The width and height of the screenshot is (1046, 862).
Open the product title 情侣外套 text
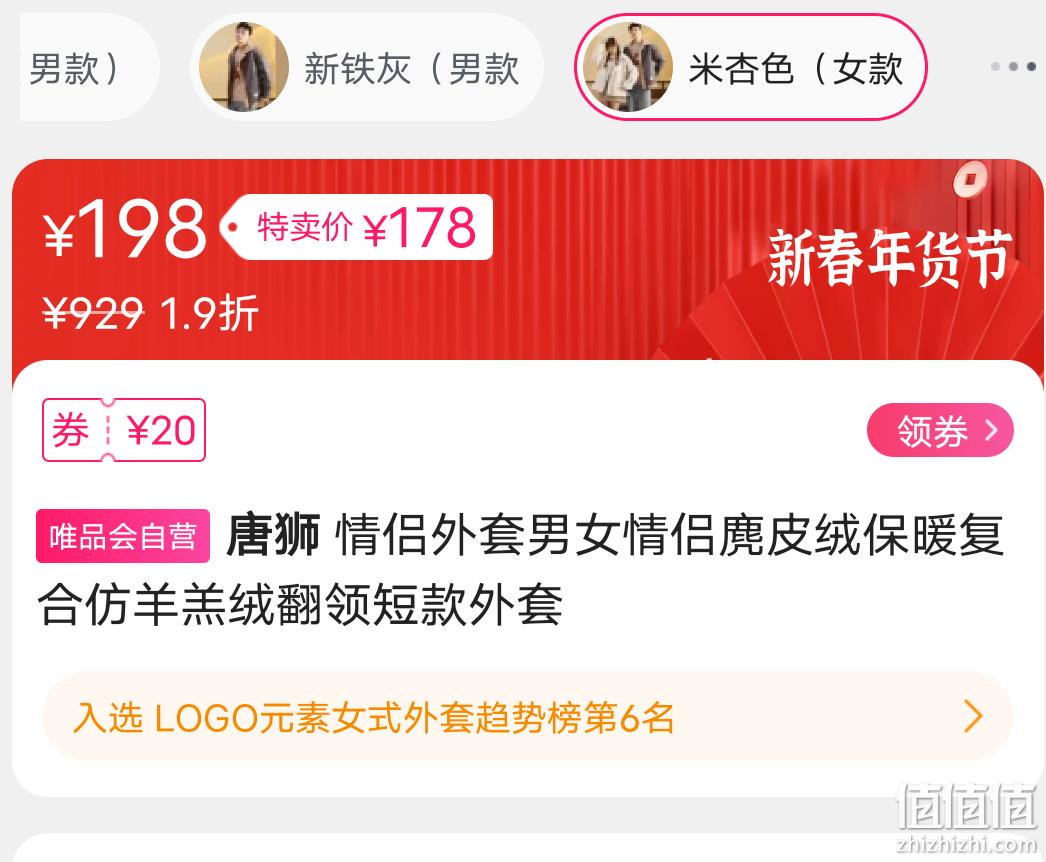pos(520,570)
